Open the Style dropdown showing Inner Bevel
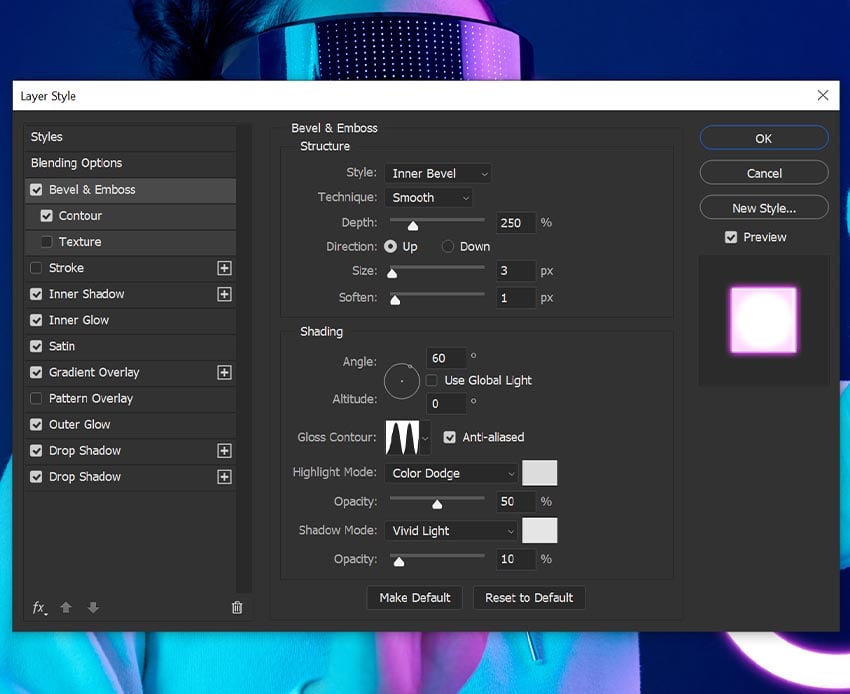 click(438, 174)
